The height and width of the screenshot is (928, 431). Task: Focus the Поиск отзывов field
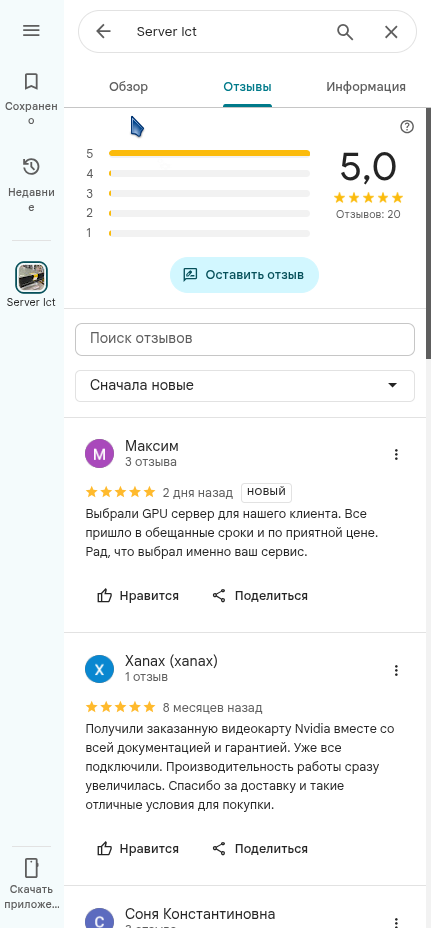(x=245, y=339)
